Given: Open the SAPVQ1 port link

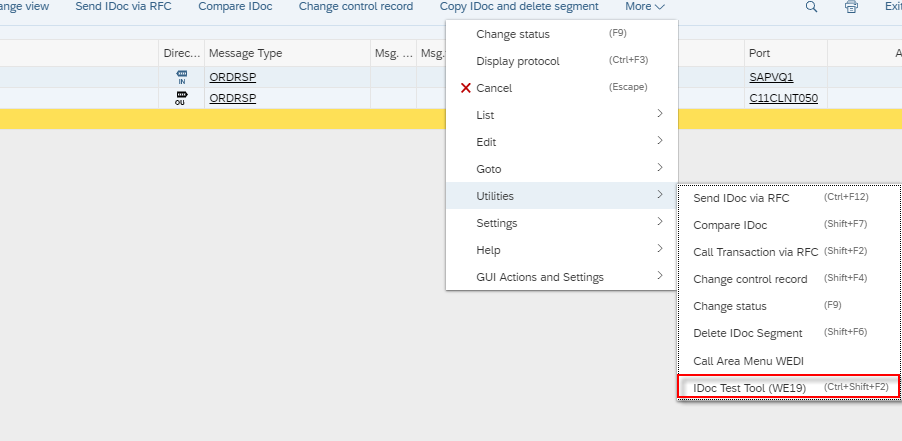Looking at the screenshot, I should 771,77.
